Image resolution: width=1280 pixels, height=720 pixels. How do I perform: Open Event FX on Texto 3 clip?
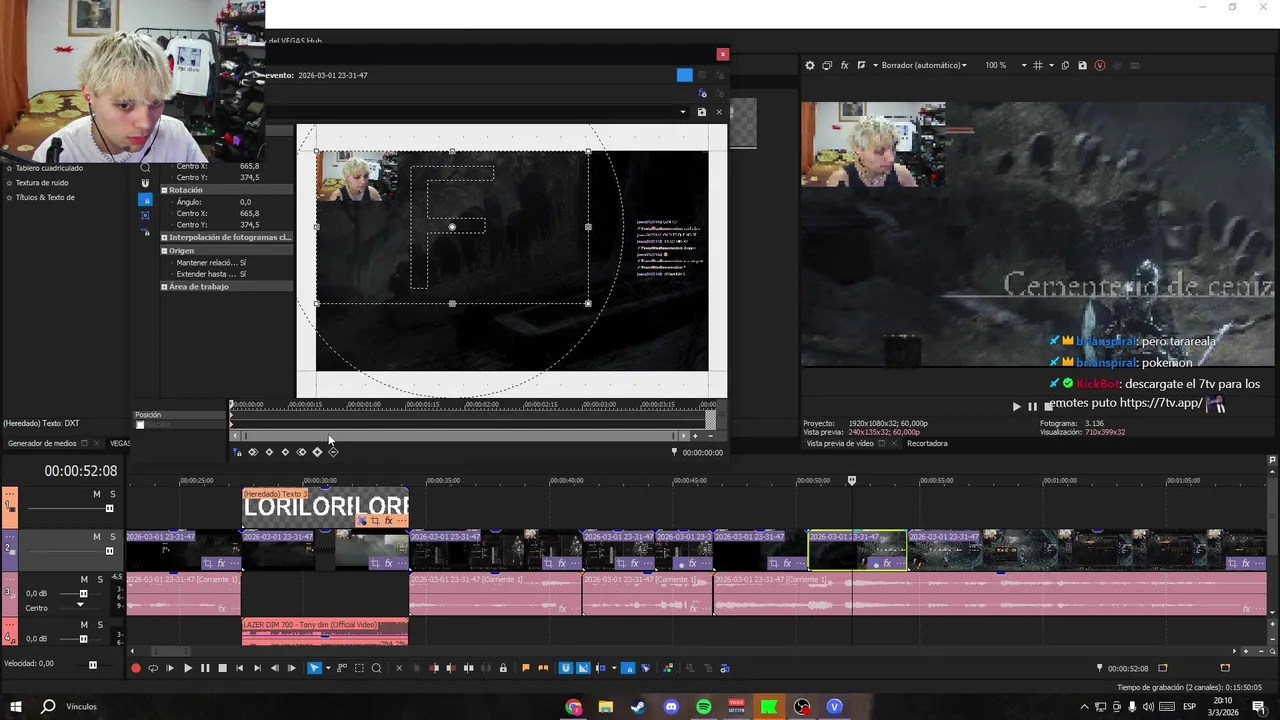coord(388,521)
